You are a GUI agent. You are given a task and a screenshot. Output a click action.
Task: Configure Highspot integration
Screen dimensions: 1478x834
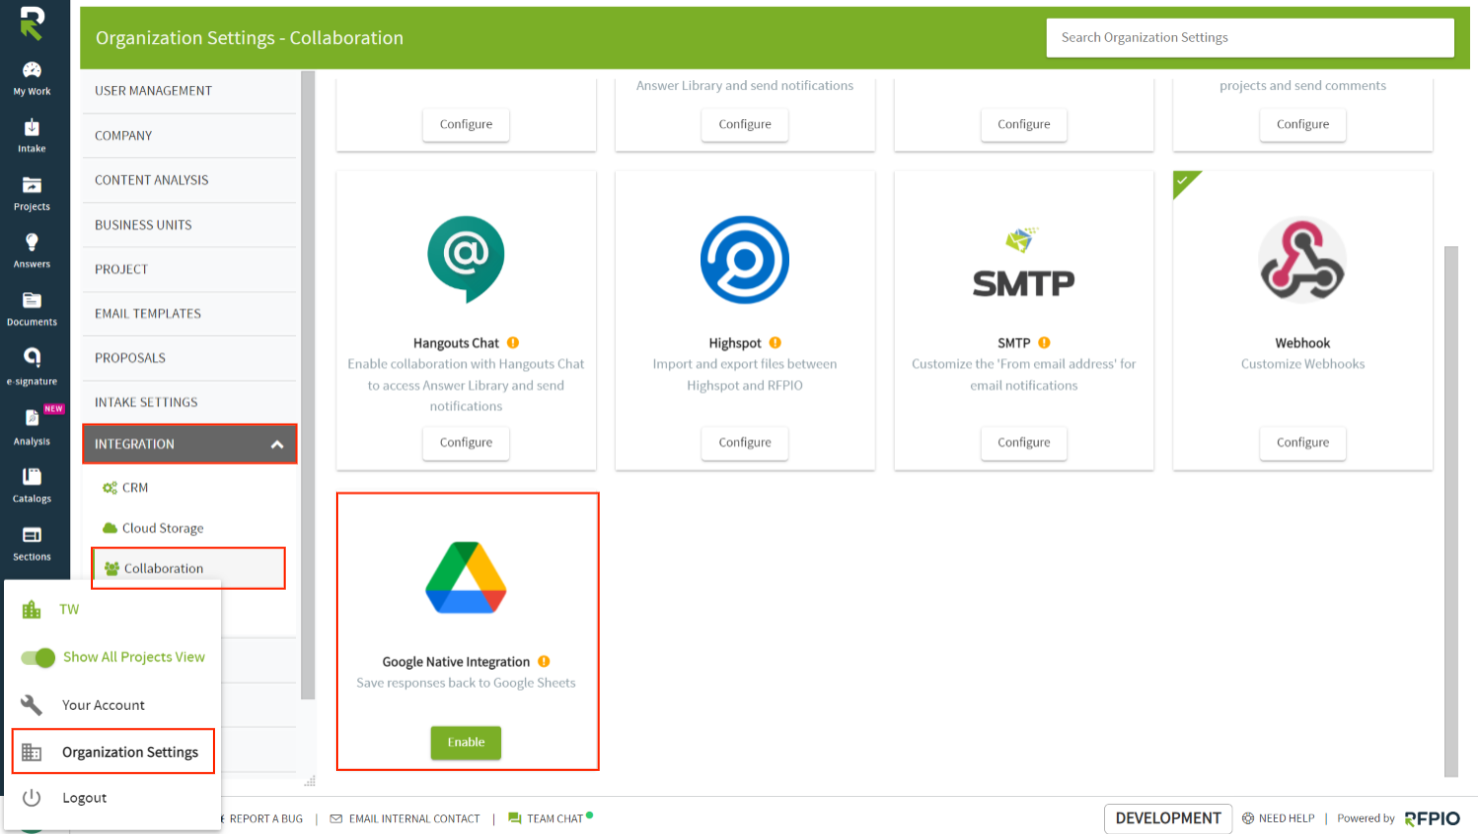click(745, 442)
